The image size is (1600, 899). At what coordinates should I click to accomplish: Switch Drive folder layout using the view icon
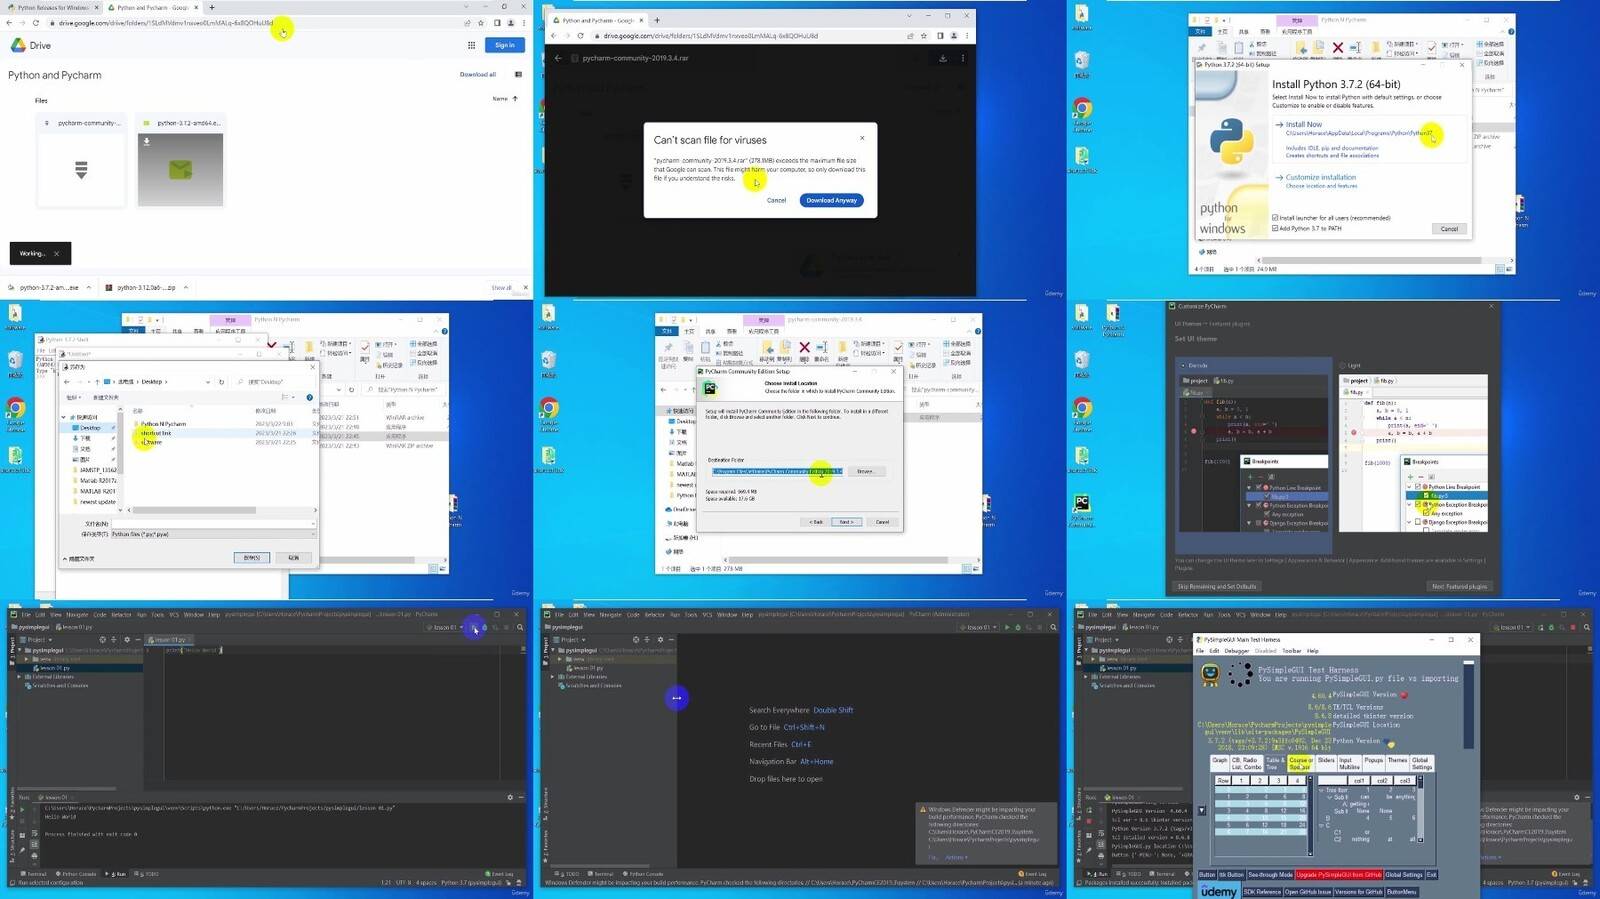click(x=518, y=74)
